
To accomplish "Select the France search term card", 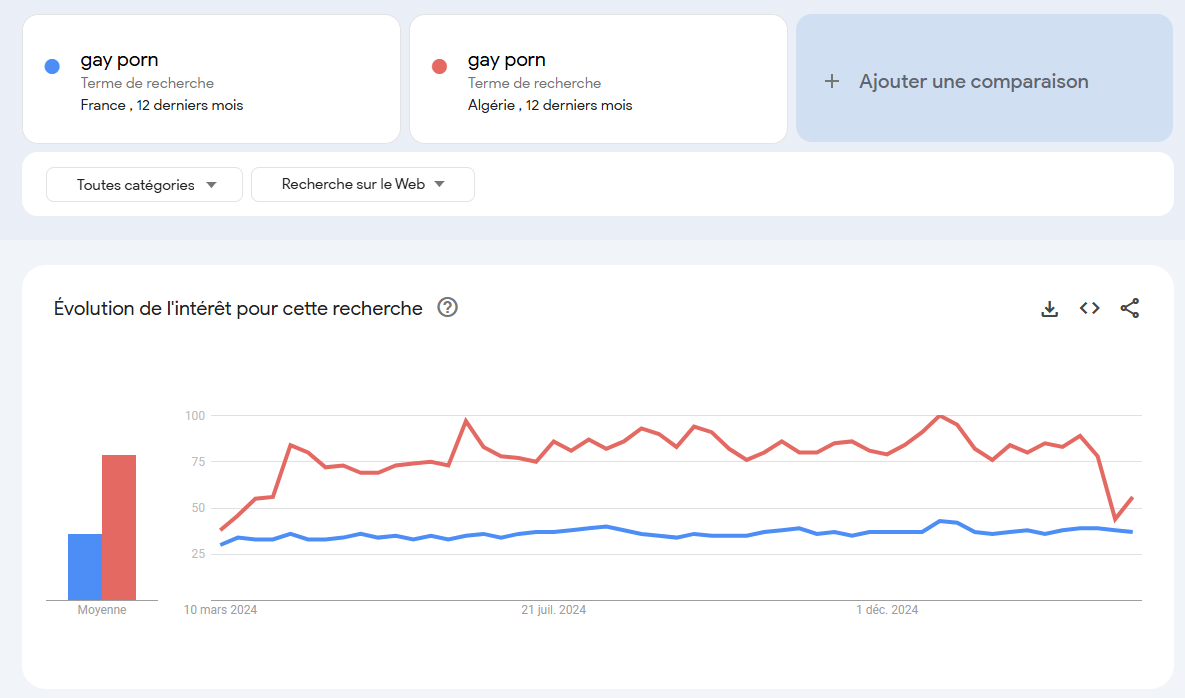I will pyautogui.click(x=212, y=79).
